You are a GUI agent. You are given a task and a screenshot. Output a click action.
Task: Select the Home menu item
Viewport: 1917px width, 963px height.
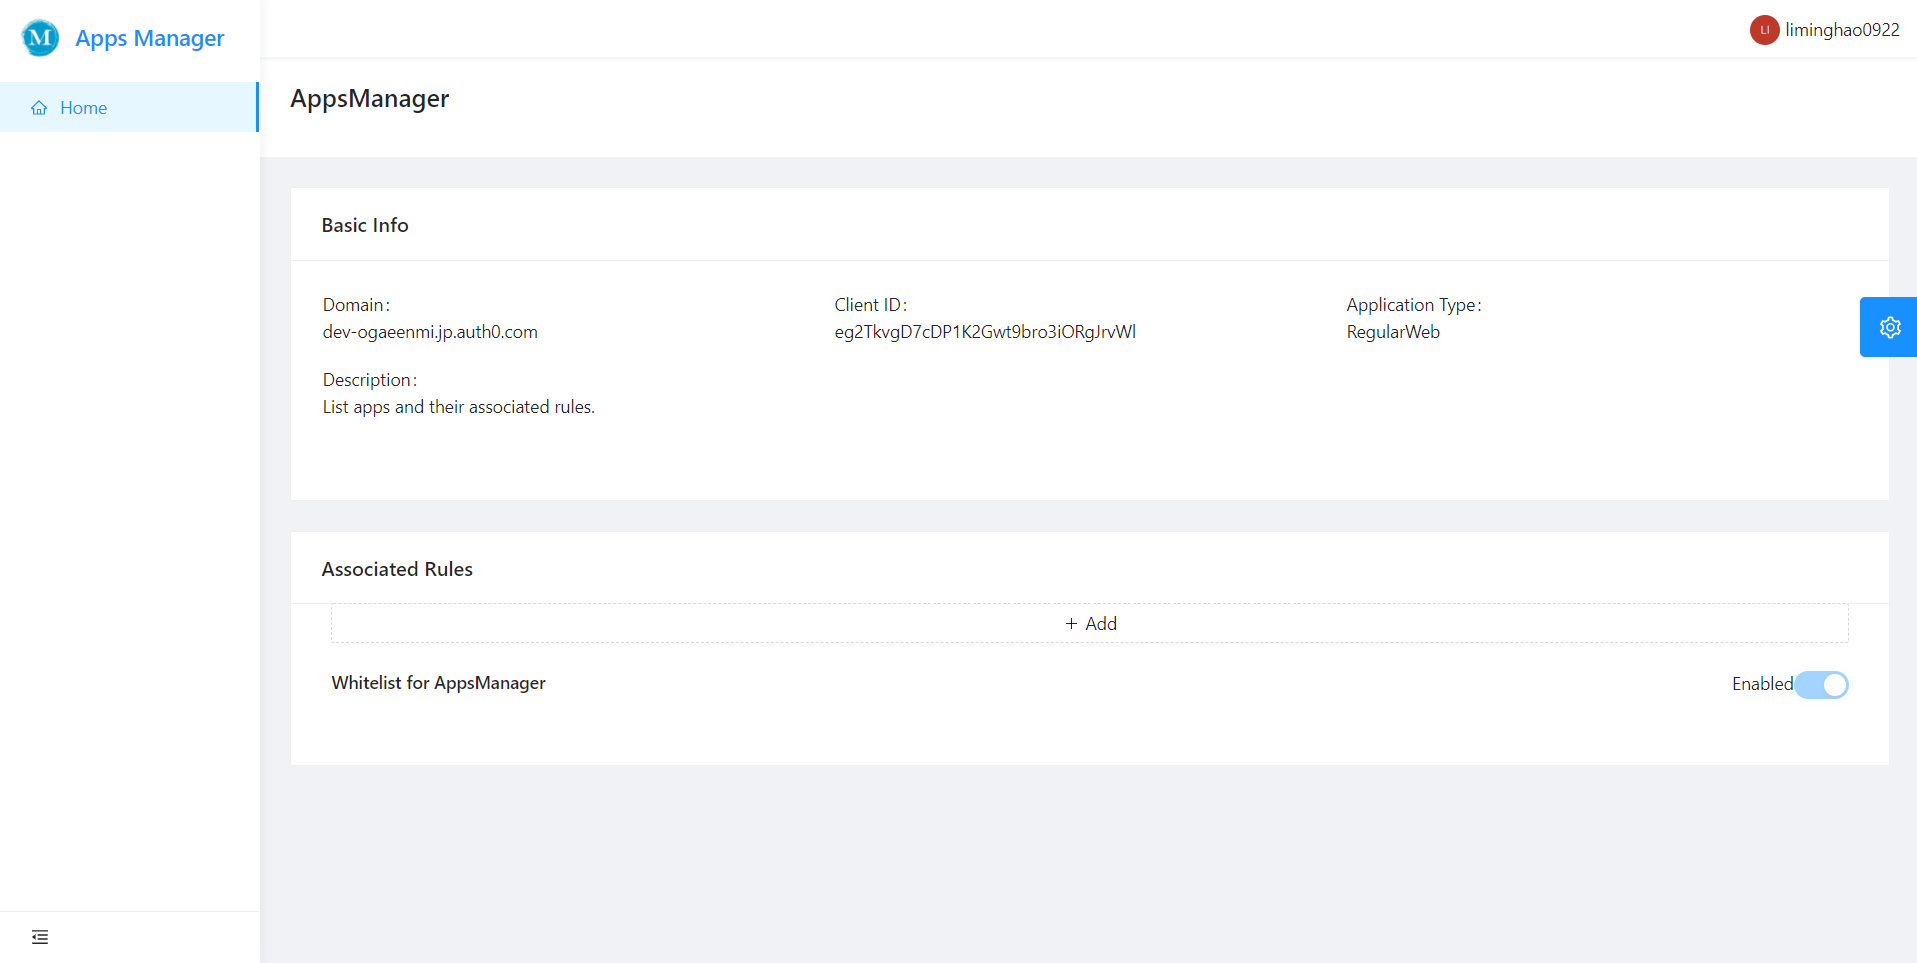pos(129,107)
